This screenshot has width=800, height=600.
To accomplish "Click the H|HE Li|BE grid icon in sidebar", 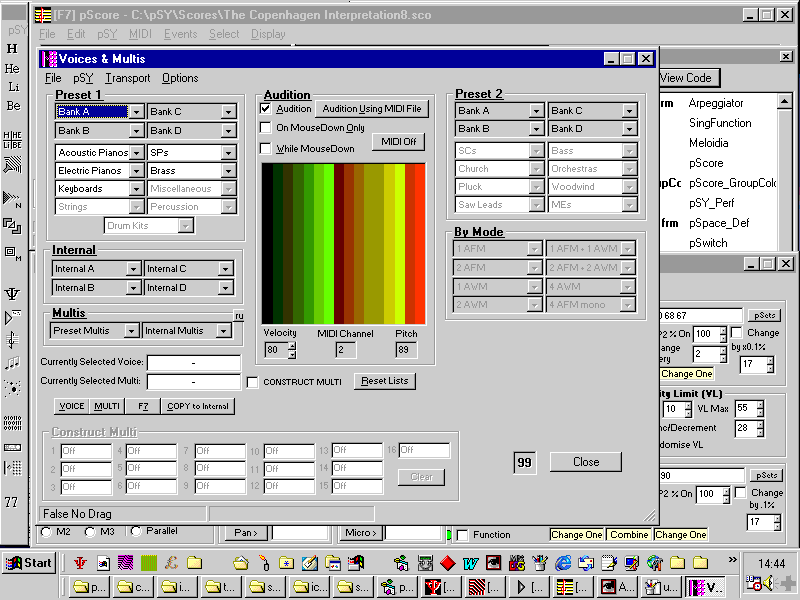I will click(13, 141).
